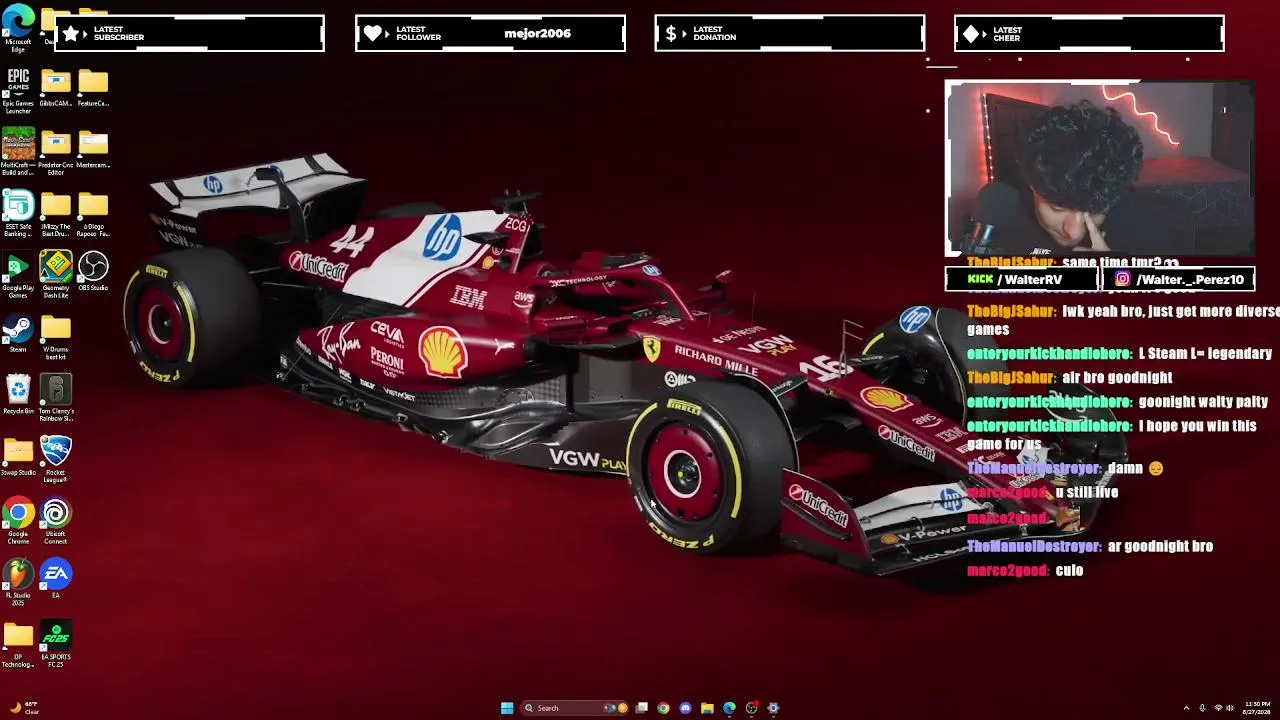Screen dimensions: 1280x720
Task: Launch EA SPORTS FC 25
Action: coord(56,645)
